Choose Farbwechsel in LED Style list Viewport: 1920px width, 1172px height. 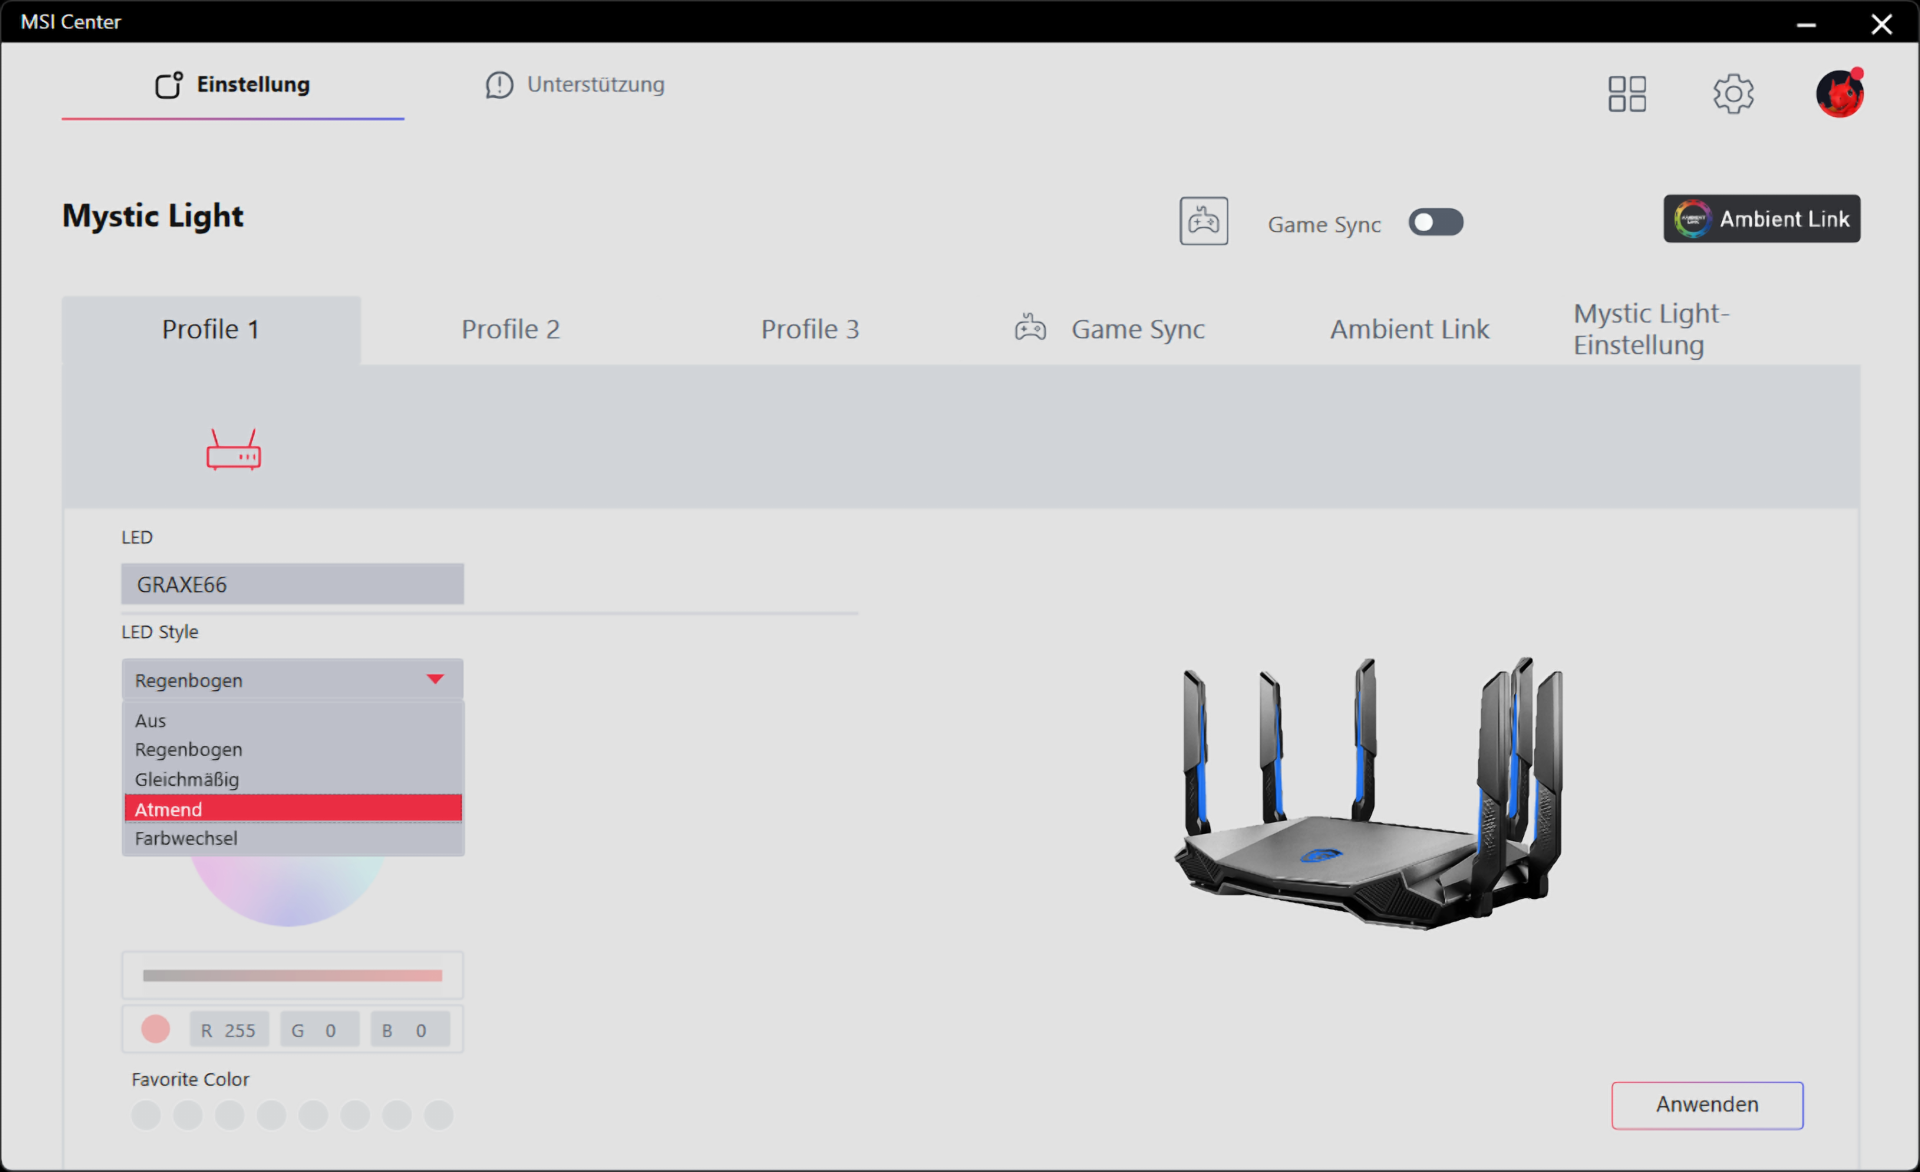point(293,839)
